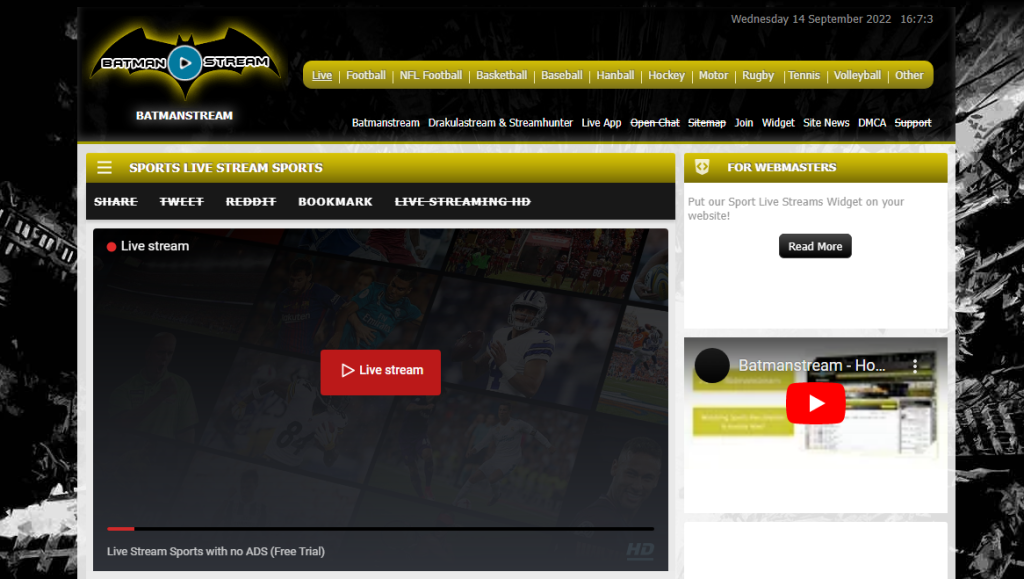Open Drakulastream & Streamhunter link
Viewport: 1024px width, 579px height.
coord(500,123)
